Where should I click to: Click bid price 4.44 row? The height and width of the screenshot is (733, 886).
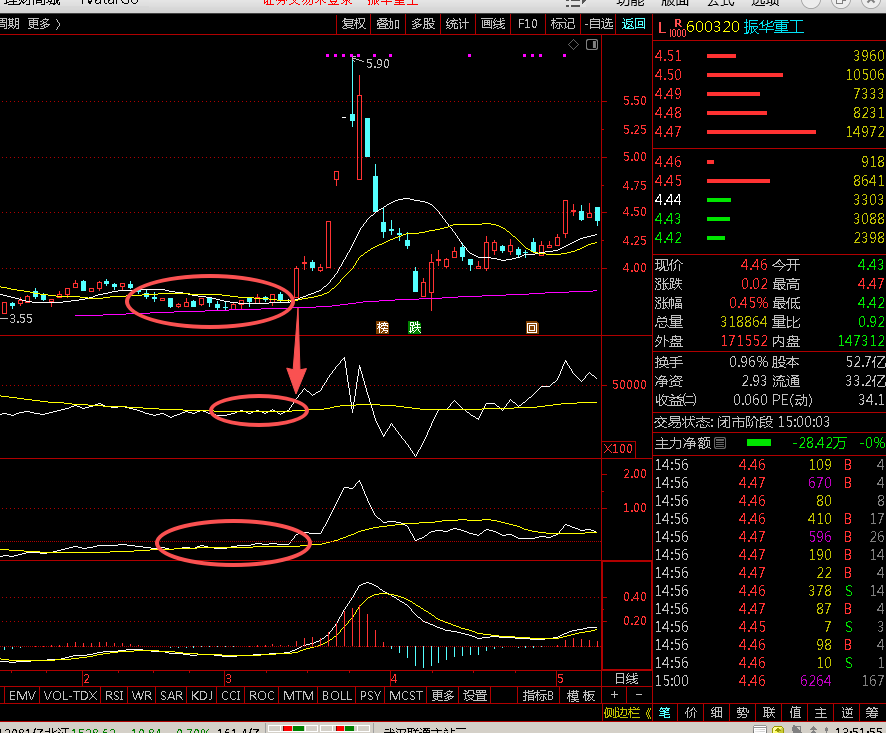(769, 200)
